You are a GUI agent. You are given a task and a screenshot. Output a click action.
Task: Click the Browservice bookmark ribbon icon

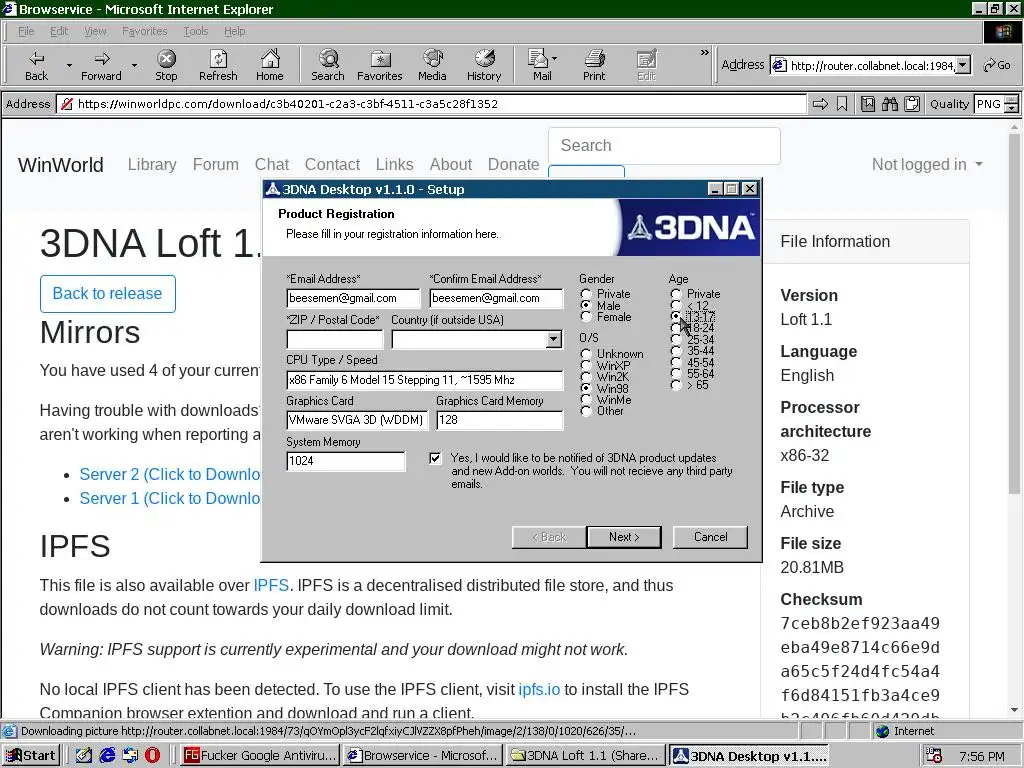click(x=842, y=104)
